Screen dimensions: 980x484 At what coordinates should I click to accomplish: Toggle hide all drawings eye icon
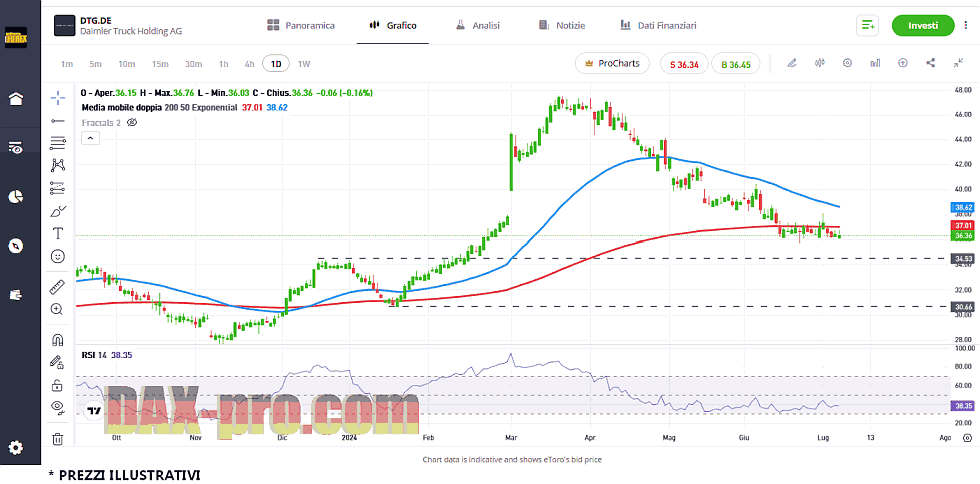(58, 408)
